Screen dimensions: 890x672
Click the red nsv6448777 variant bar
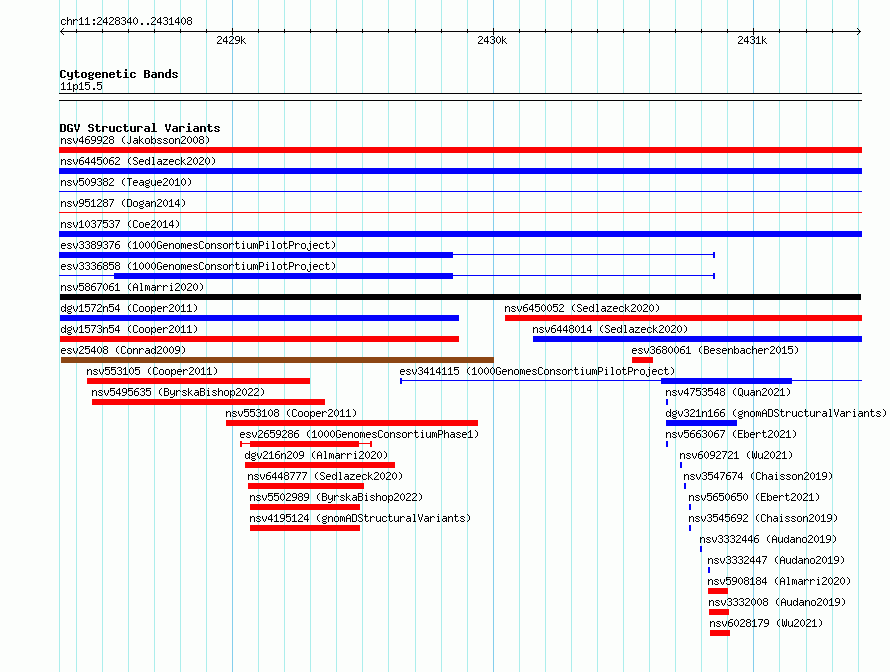(x=306, y=486)
